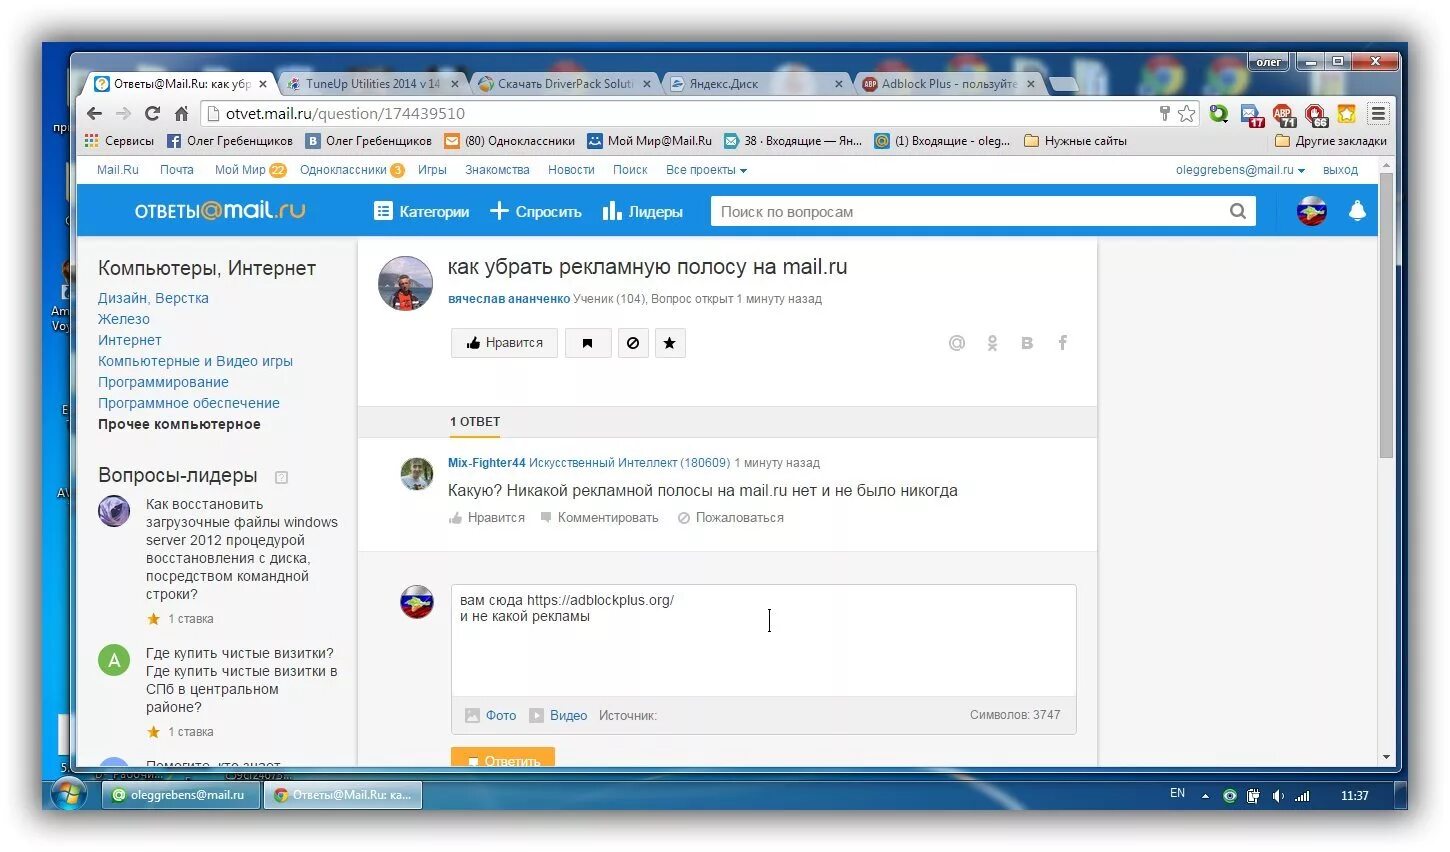Open the Одноклассники link in top bar
This screenshot has width=1450, height=852.
pos(343,170)
